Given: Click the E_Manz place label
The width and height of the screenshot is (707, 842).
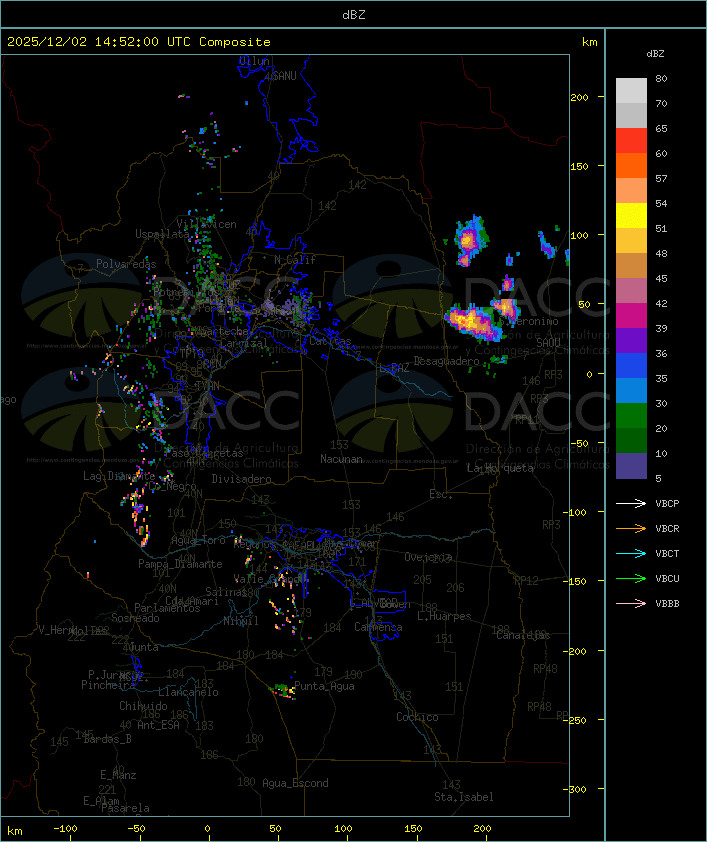Looking at the screenshot, I should click(118, 775).
